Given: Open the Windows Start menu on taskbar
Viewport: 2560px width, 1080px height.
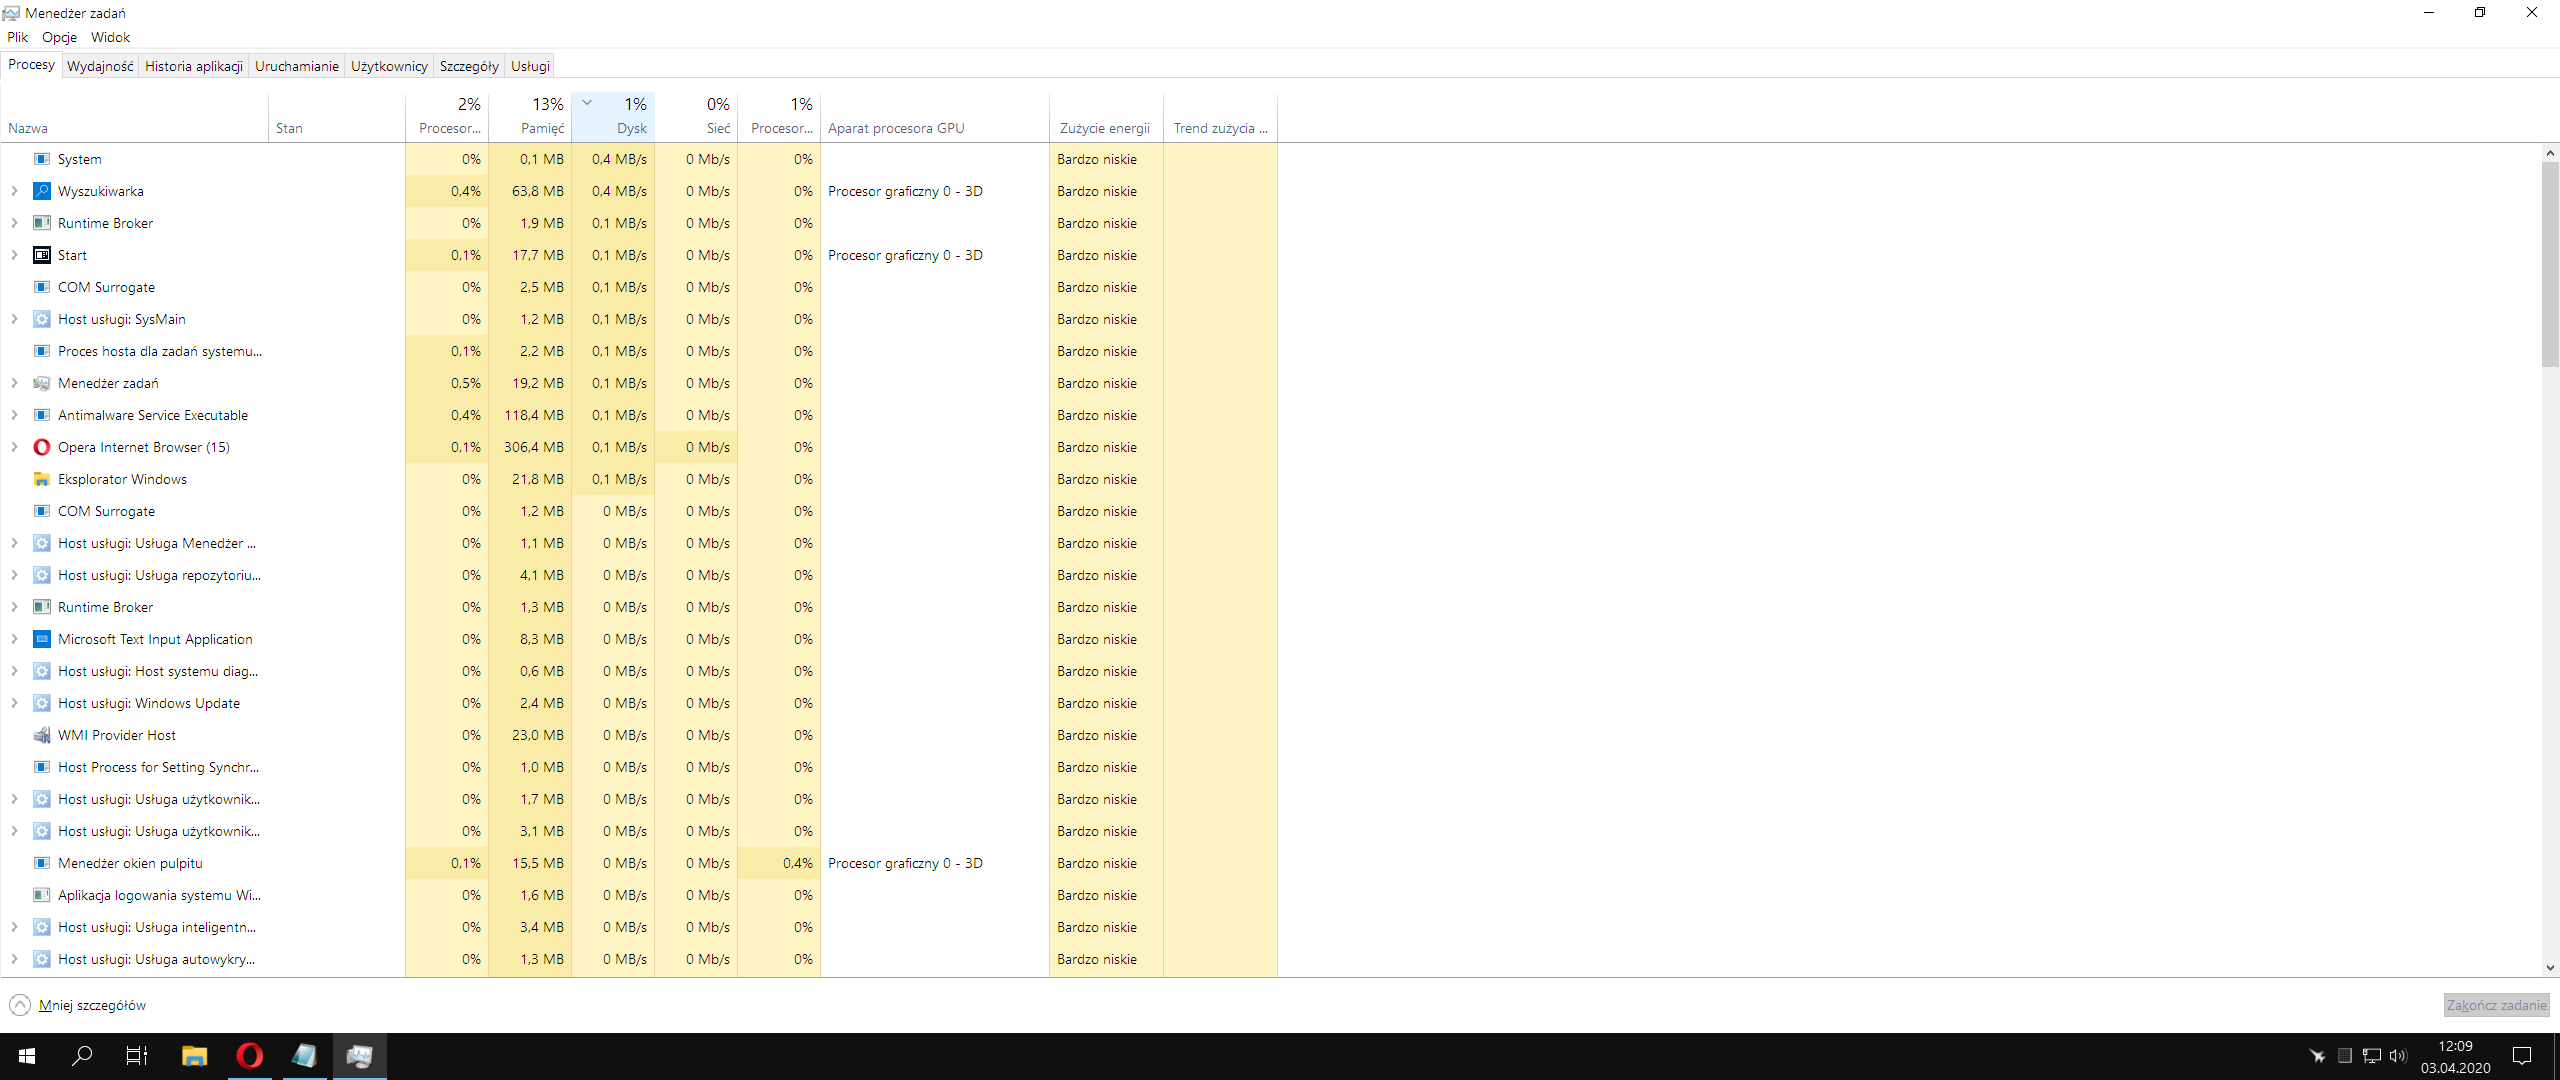Looking at the screenshot, I should [27, 1056].
